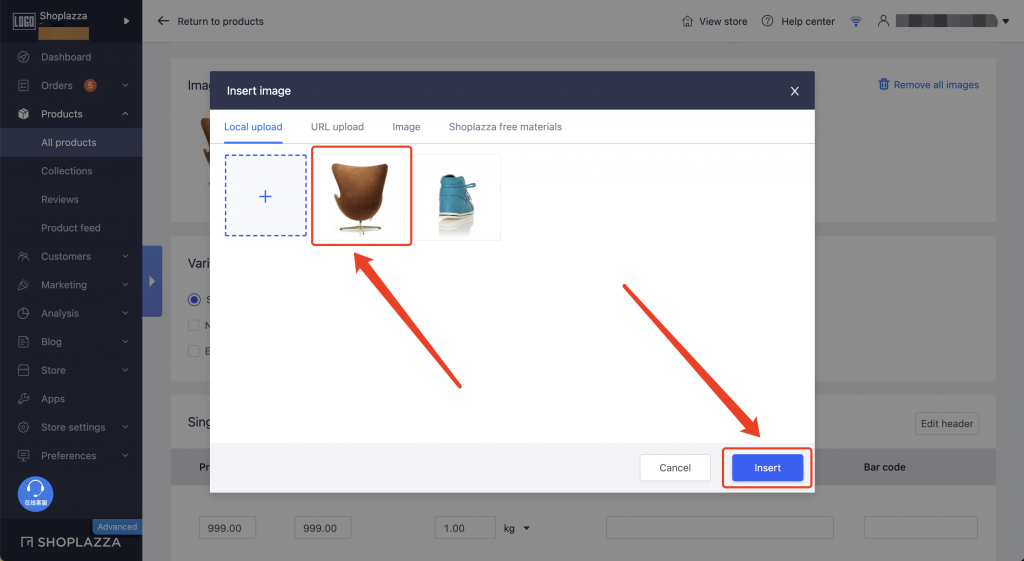
Task: Close the Insert image dialog
Action: 795,91
